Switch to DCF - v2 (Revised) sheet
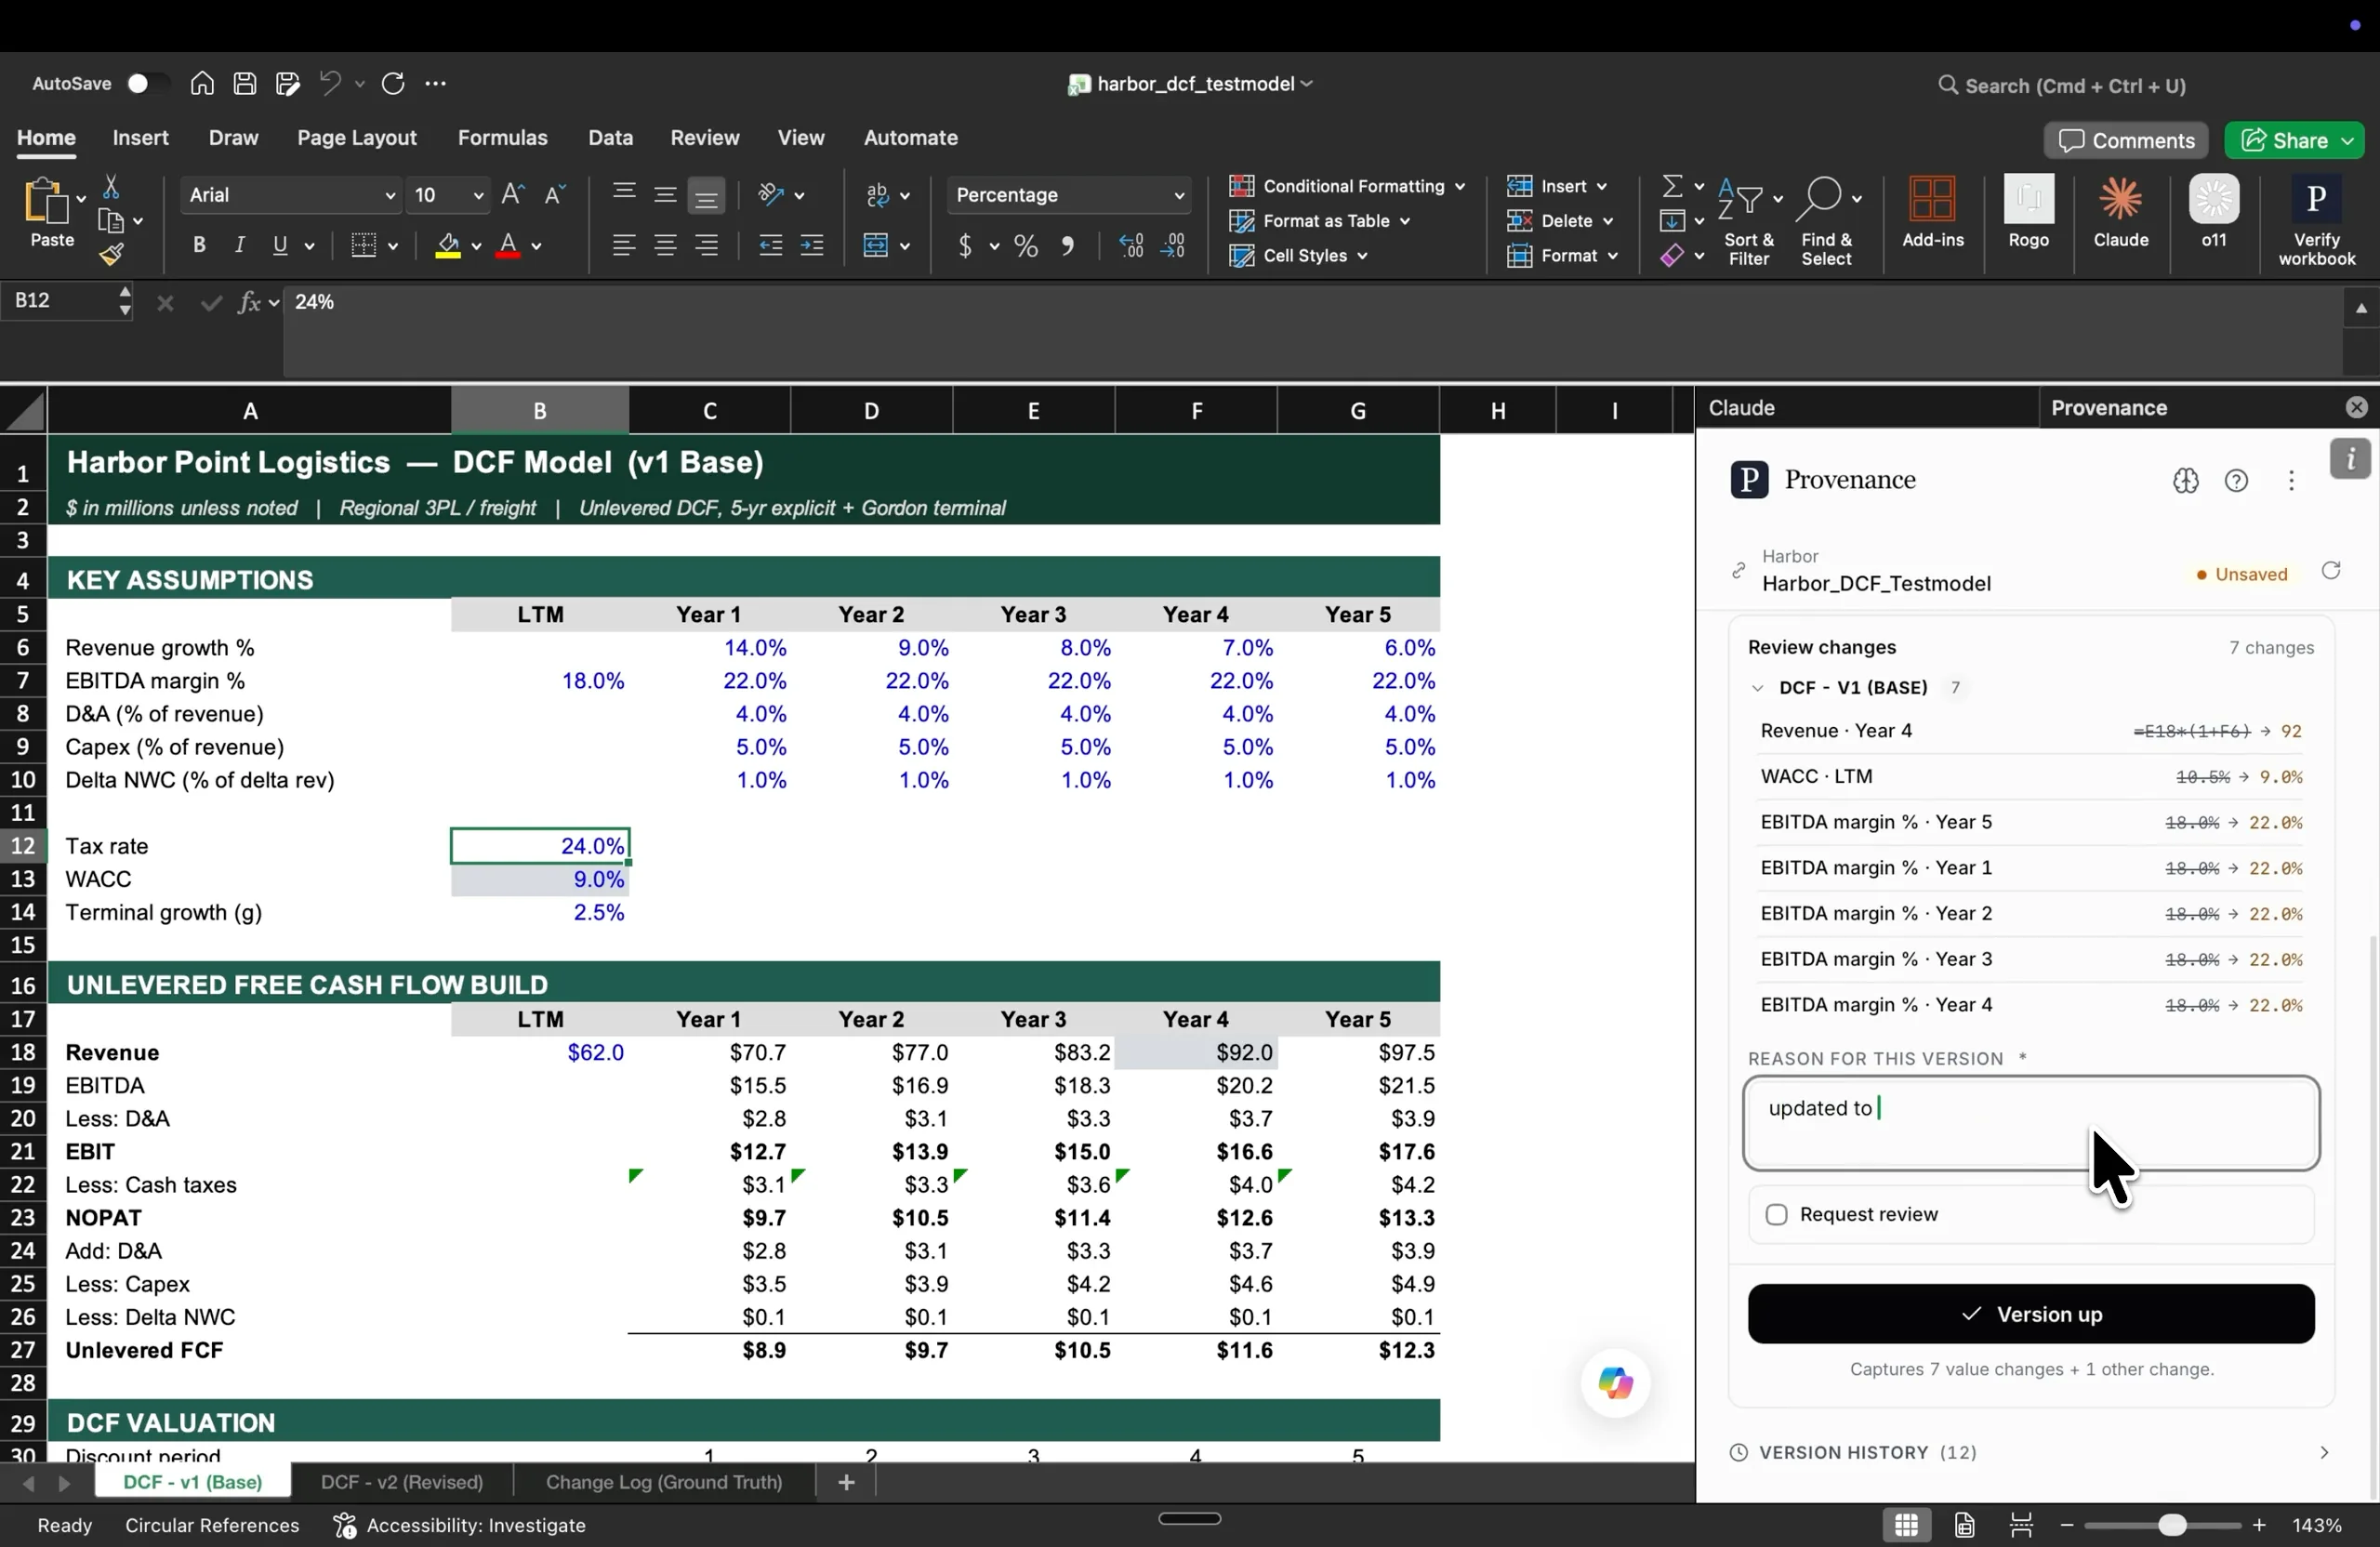Viewport: 2380px width, 1547px height. tap(402, 1482)
